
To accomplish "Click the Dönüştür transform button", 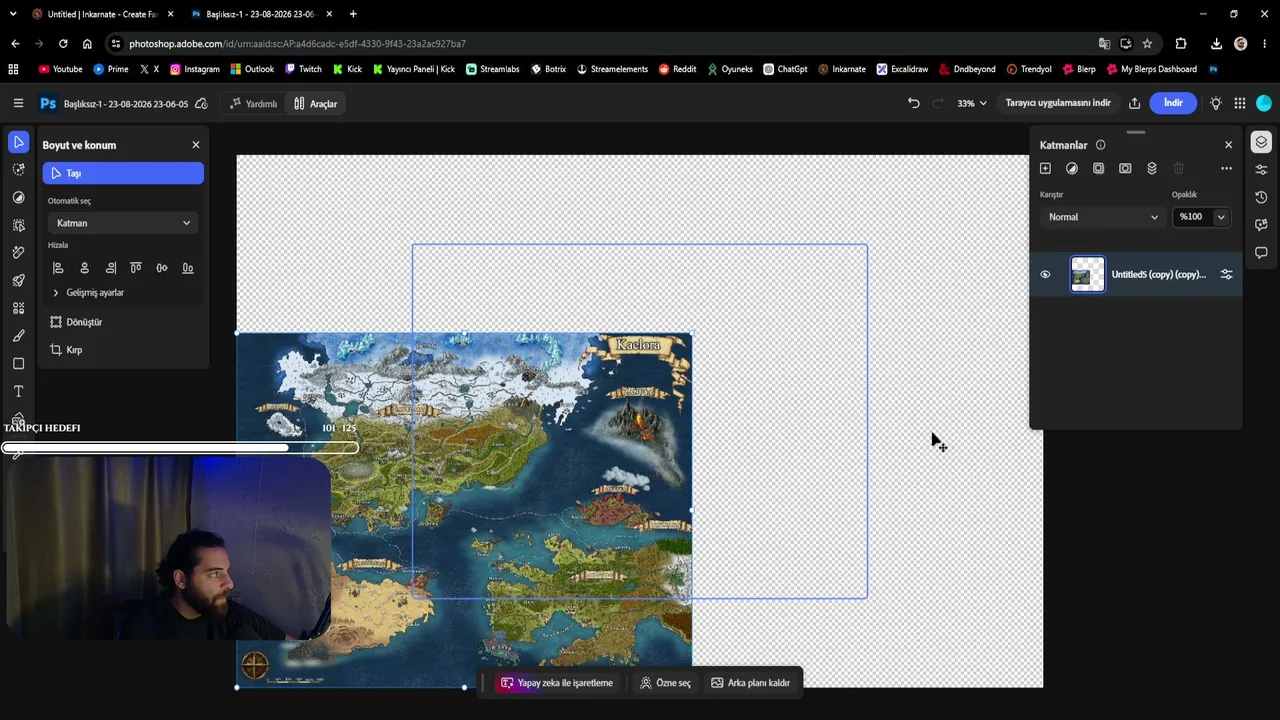I will pyautogui.click(x=76, y=322).
